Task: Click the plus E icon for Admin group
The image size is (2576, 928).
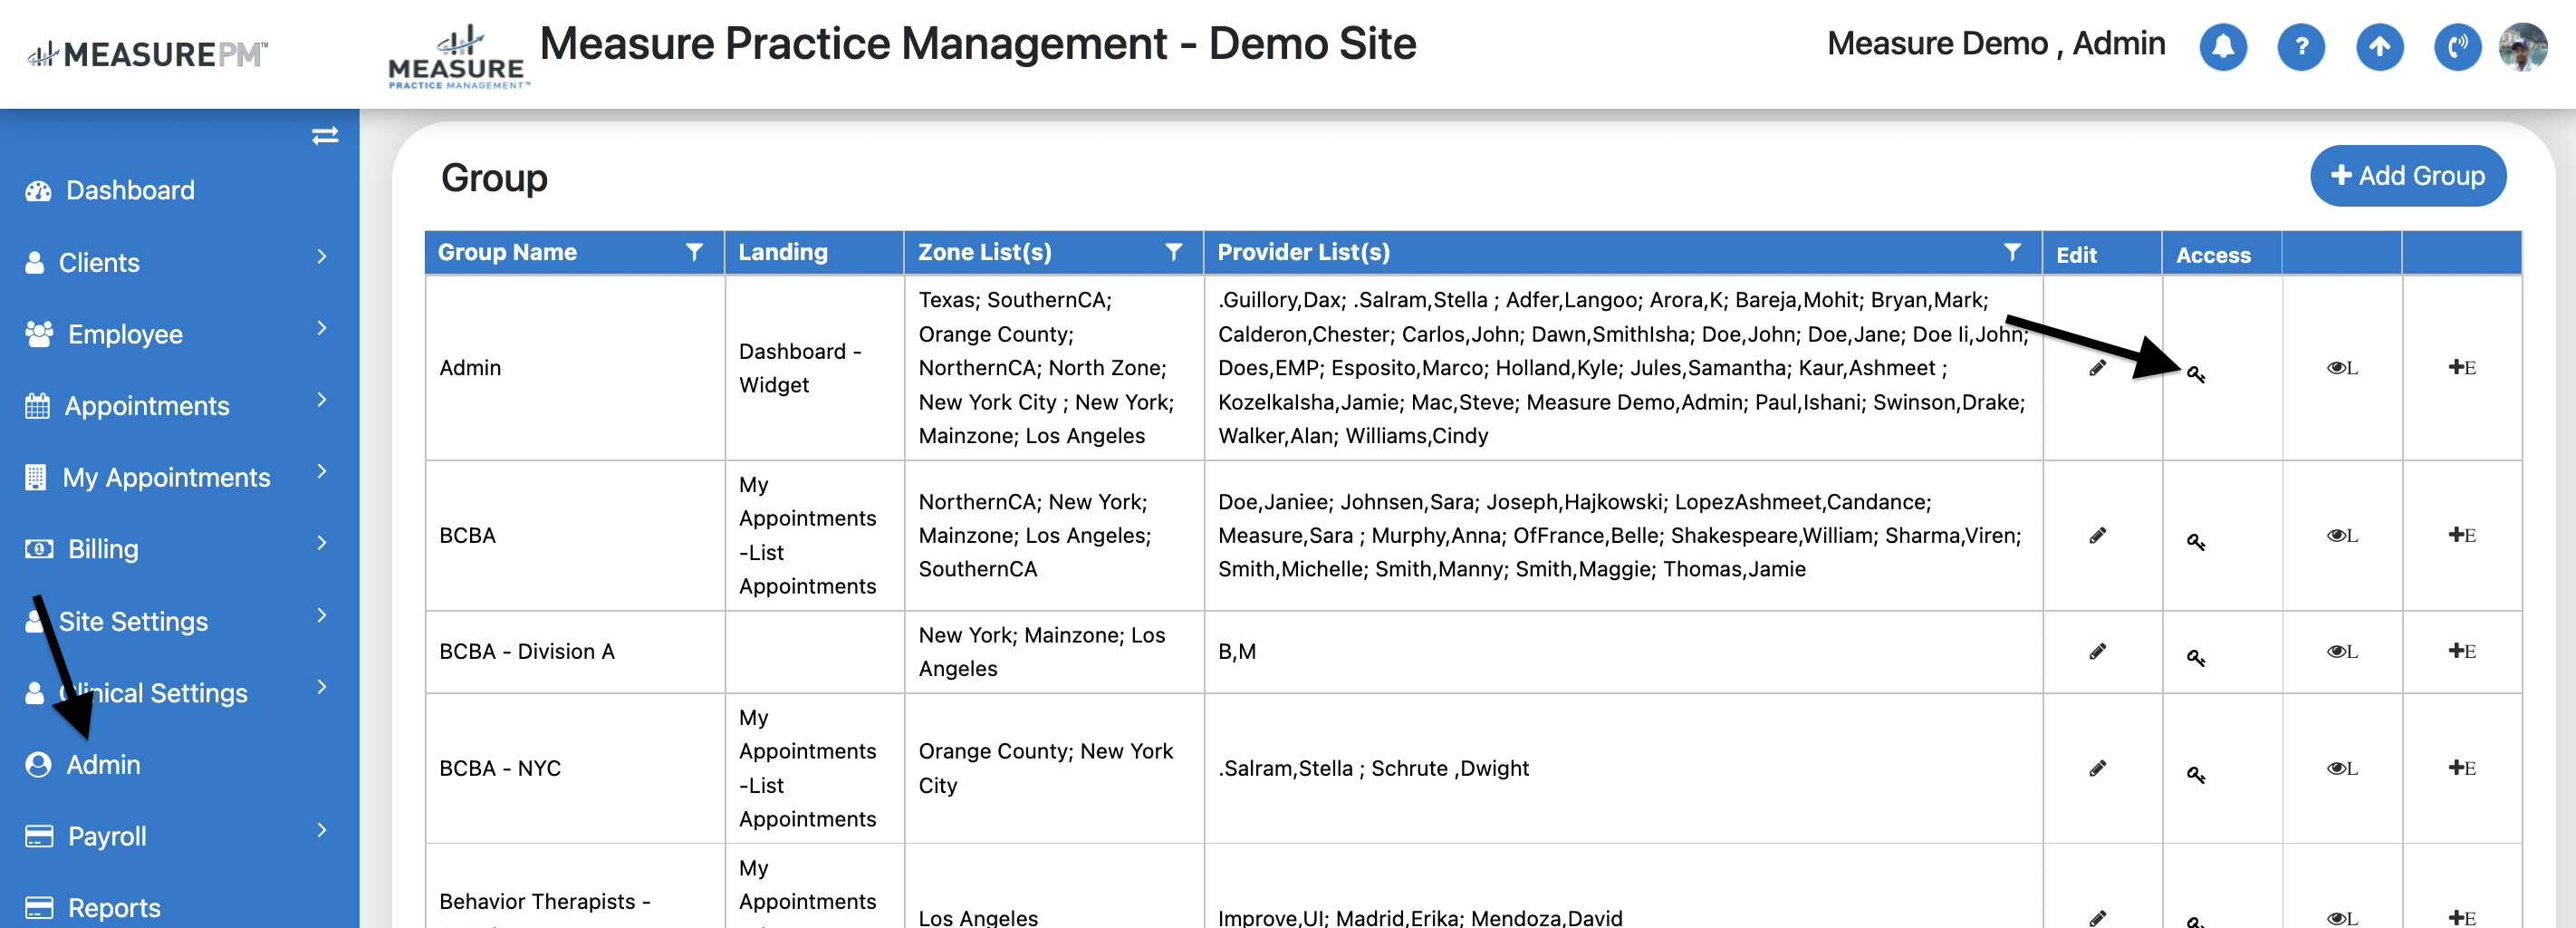Action: 2461,368
